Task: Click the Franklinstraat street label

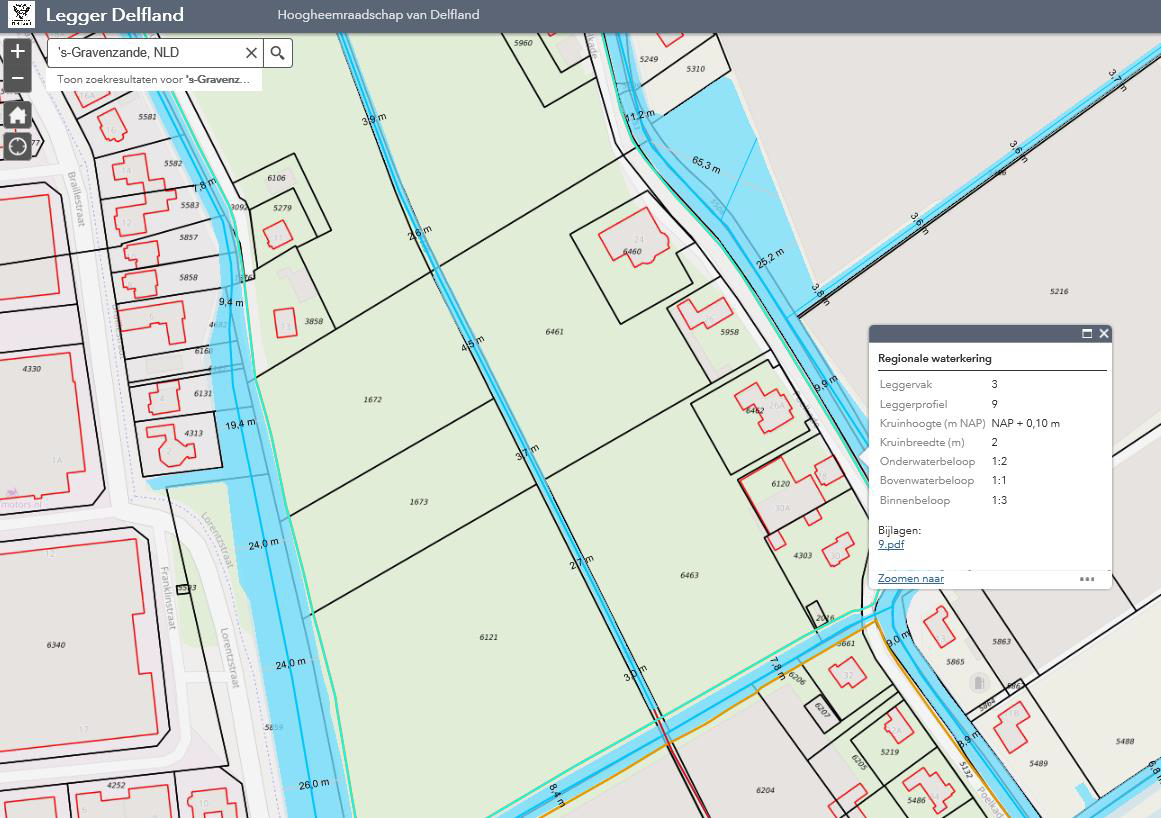Action: 168,598
